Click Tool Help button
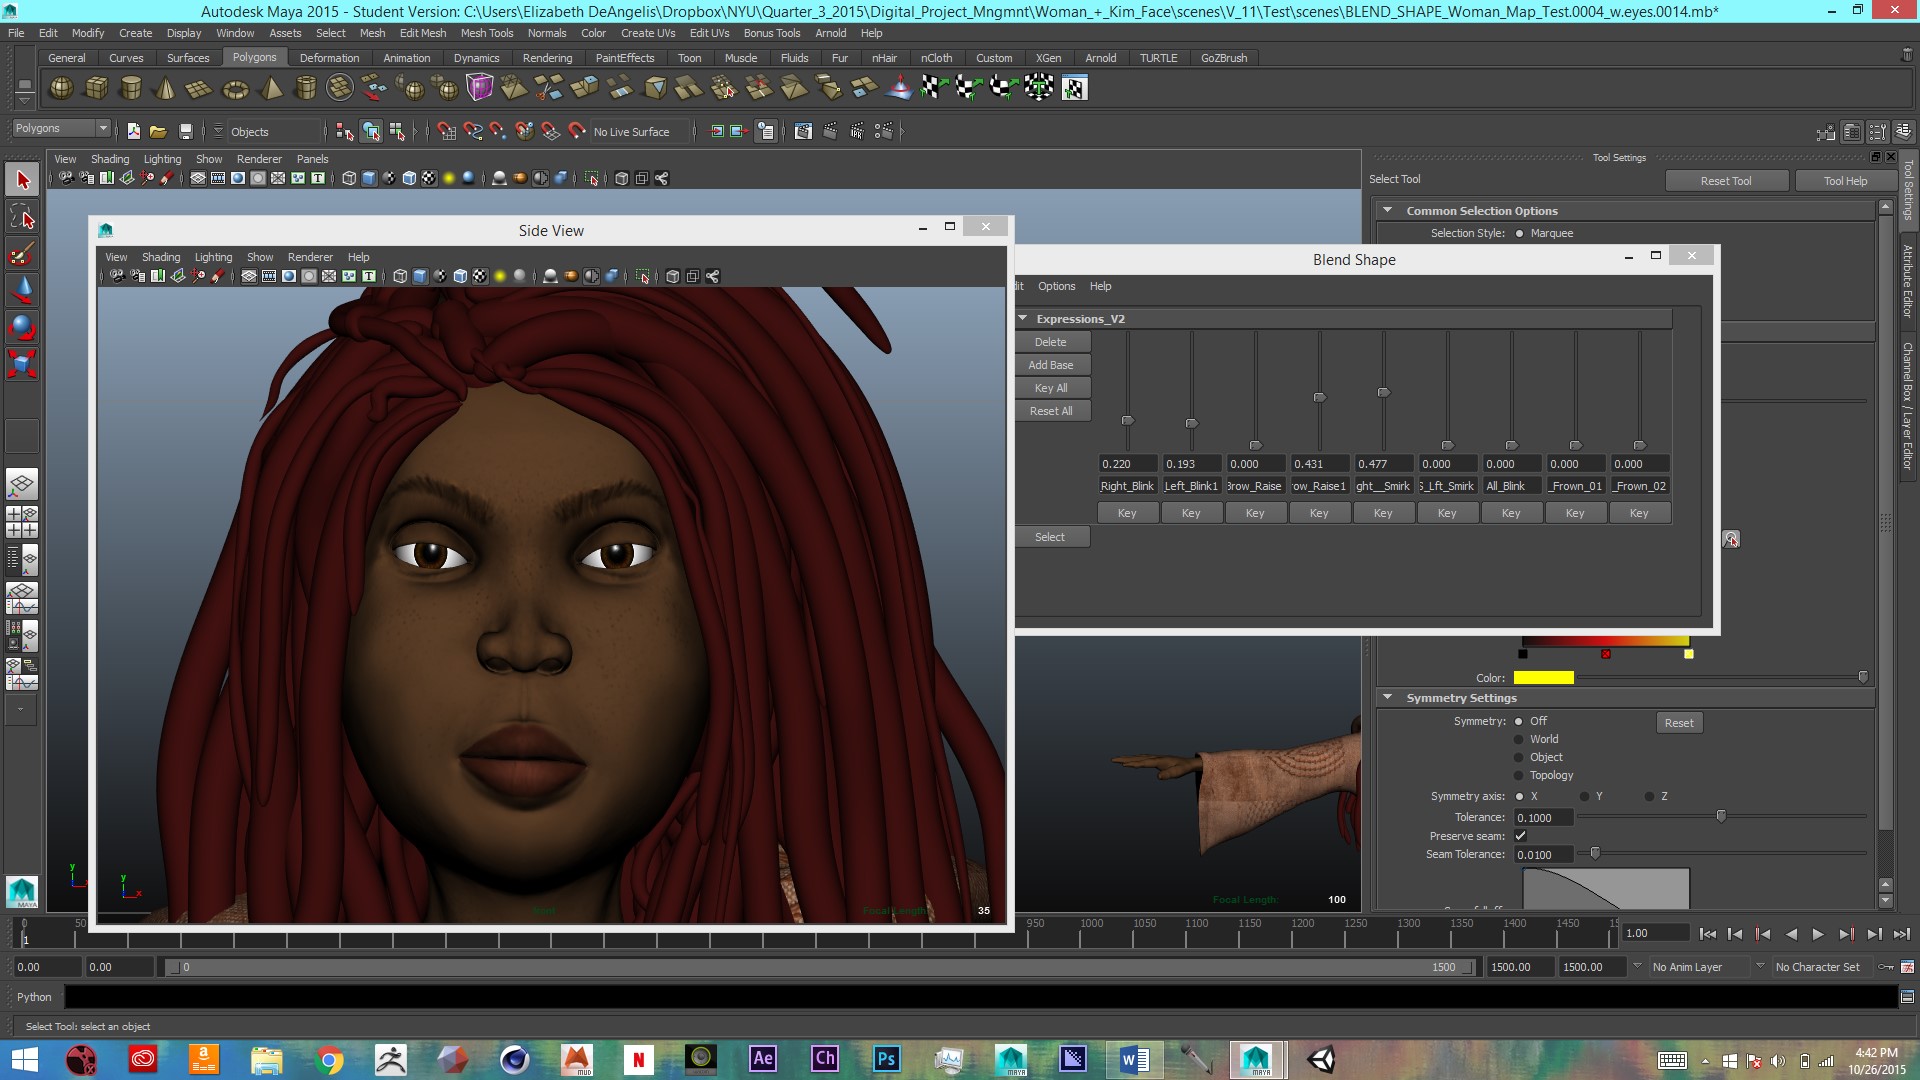The width and height of the screenshot is (1920, 1080). click(x=1845, y=181)
